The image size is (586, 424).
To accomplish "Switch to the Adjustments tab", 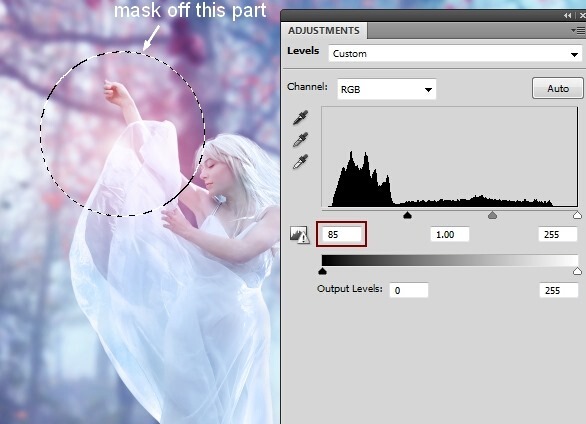I will point(324,31).
